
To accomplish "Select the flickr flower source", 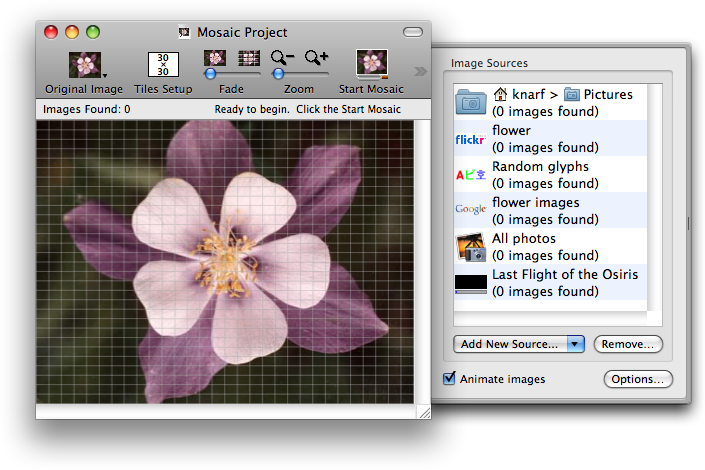I will (550, 139).
